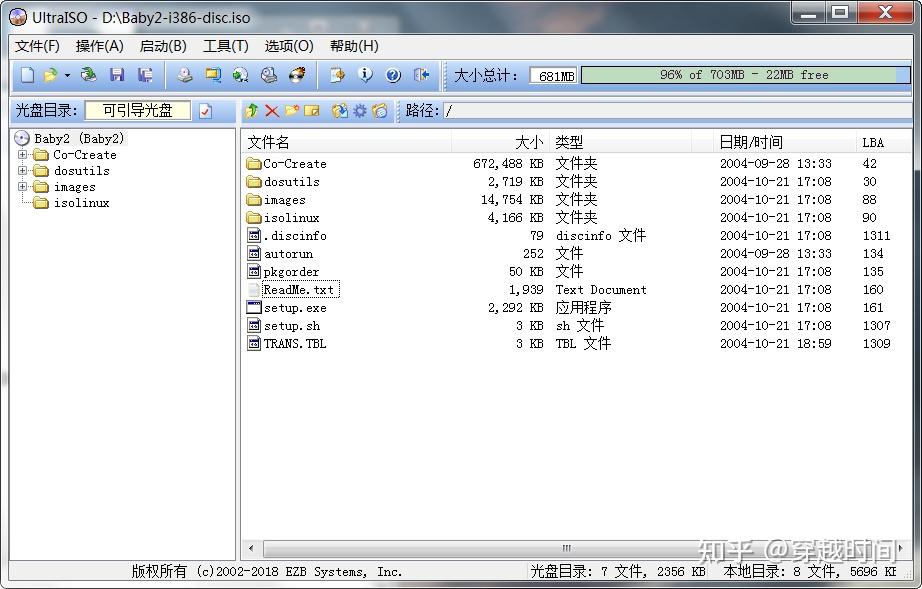The width and height of the screenshot is (922, 589).
Task: Expand the Co-Create folder in the tree
Action: (x=22, y=155)
